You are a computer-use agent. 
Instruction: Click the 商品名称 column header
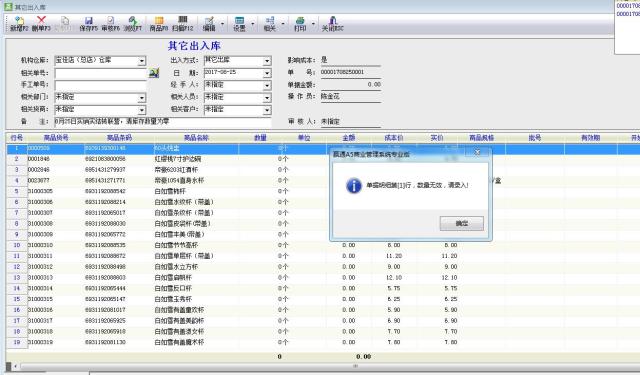pos(196,138)
